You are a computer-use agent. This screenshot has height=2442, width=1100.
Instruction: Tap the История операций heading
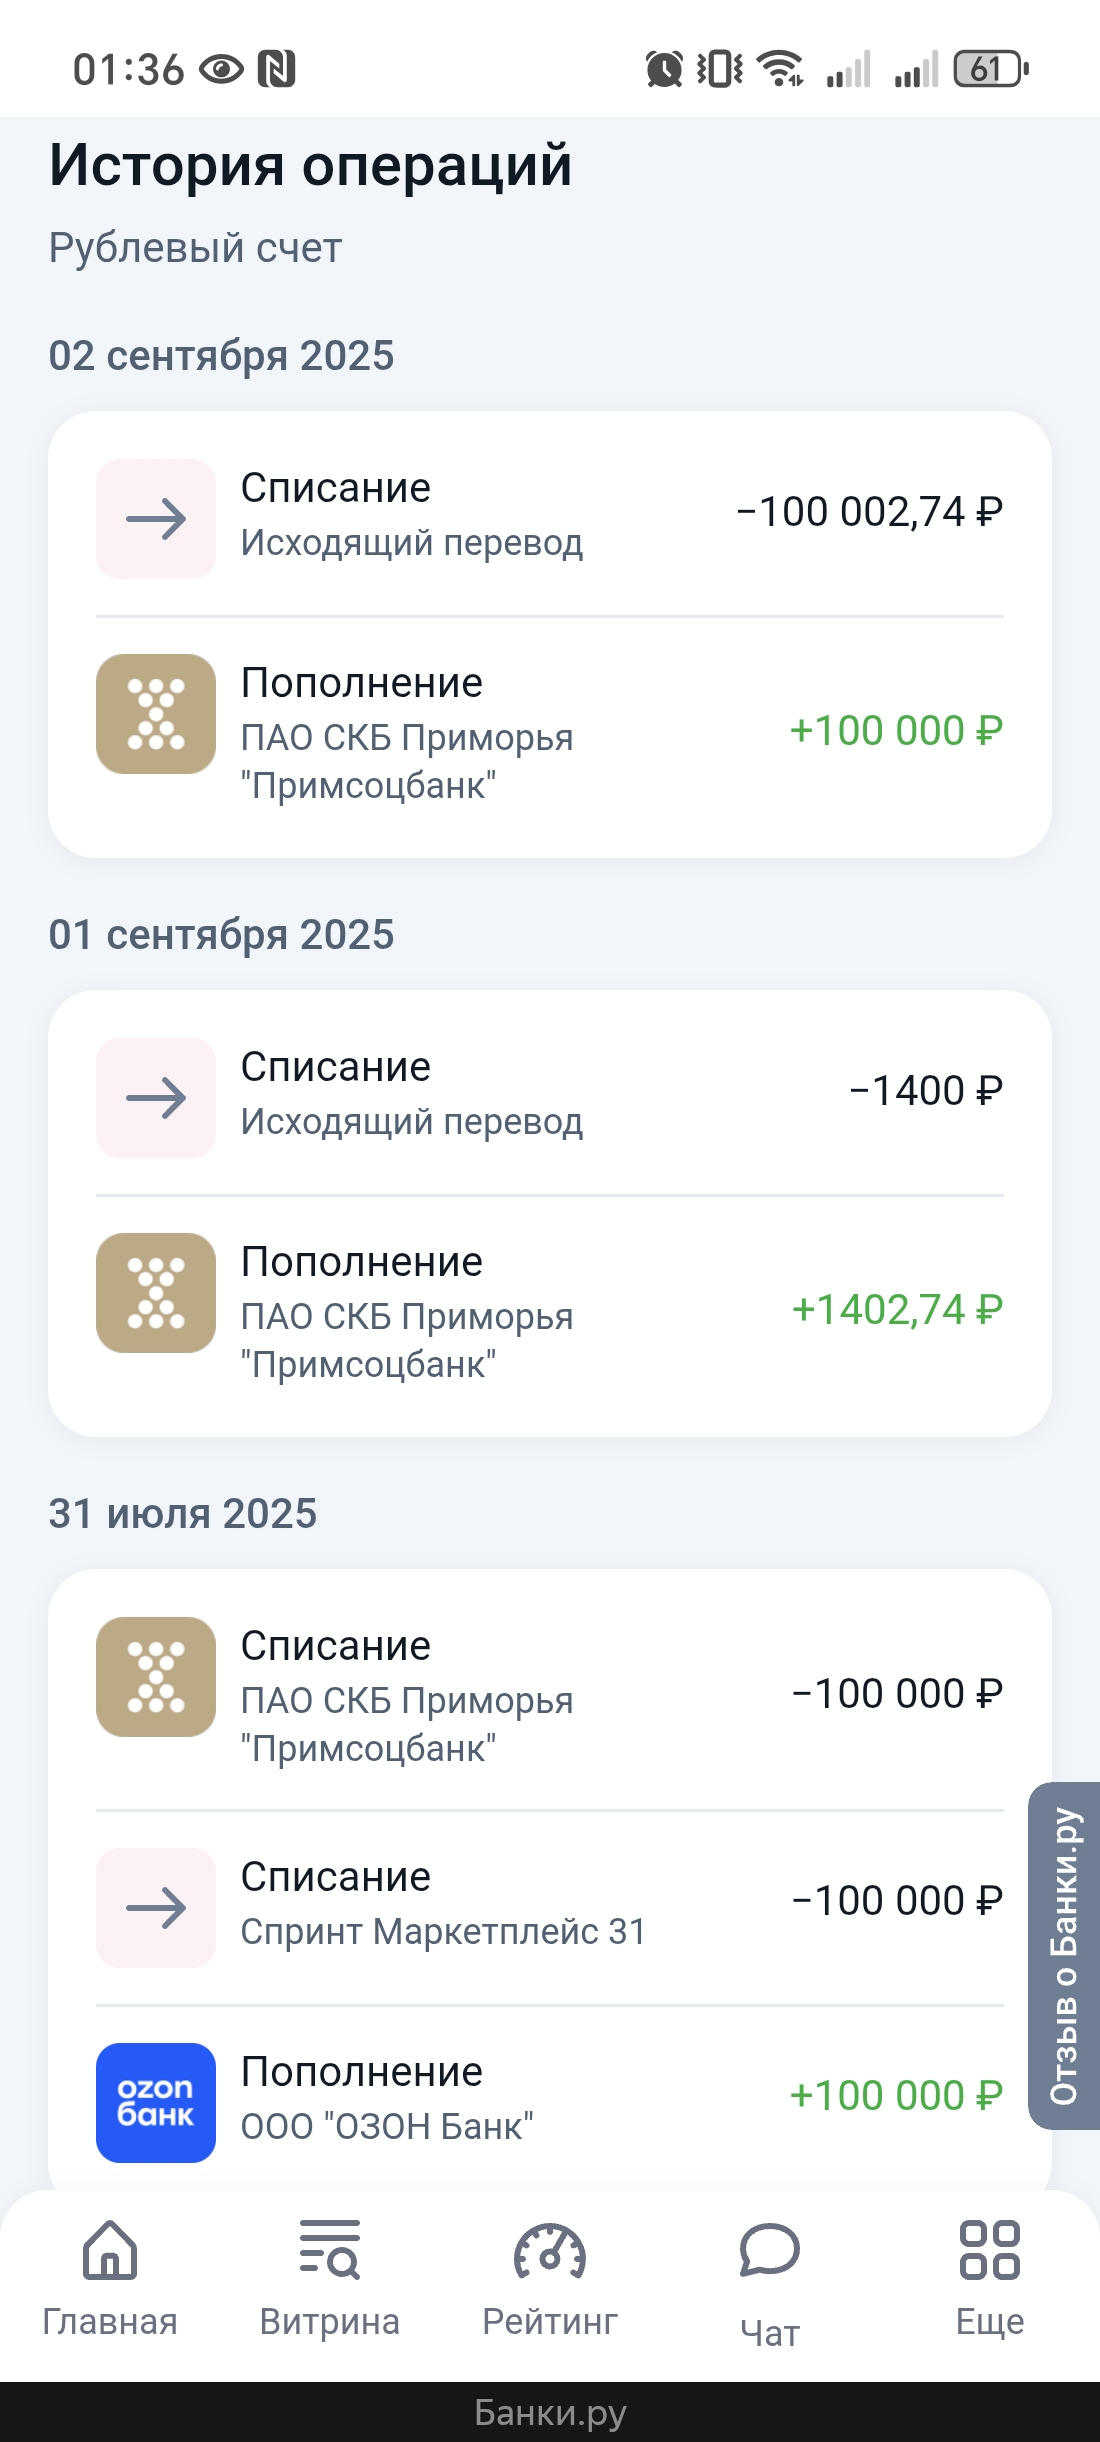coord(311,165)
